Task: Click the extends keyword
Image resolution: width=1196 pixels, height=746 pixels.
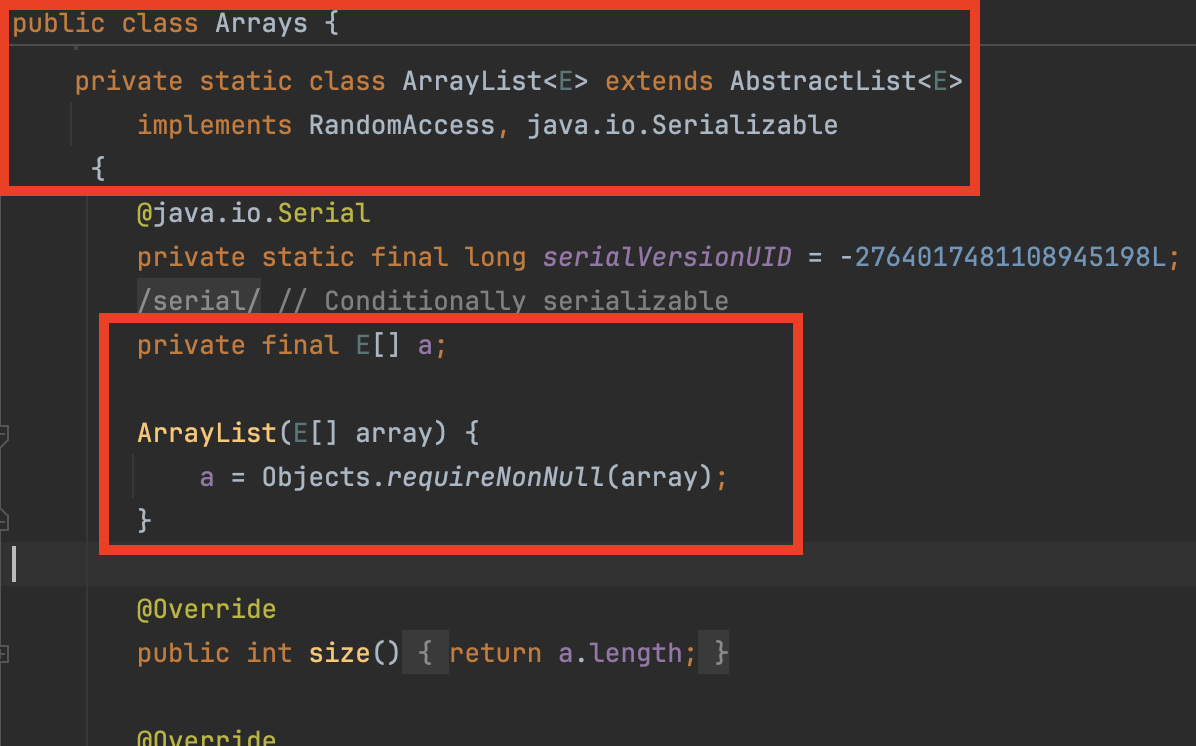Action: 659,81
